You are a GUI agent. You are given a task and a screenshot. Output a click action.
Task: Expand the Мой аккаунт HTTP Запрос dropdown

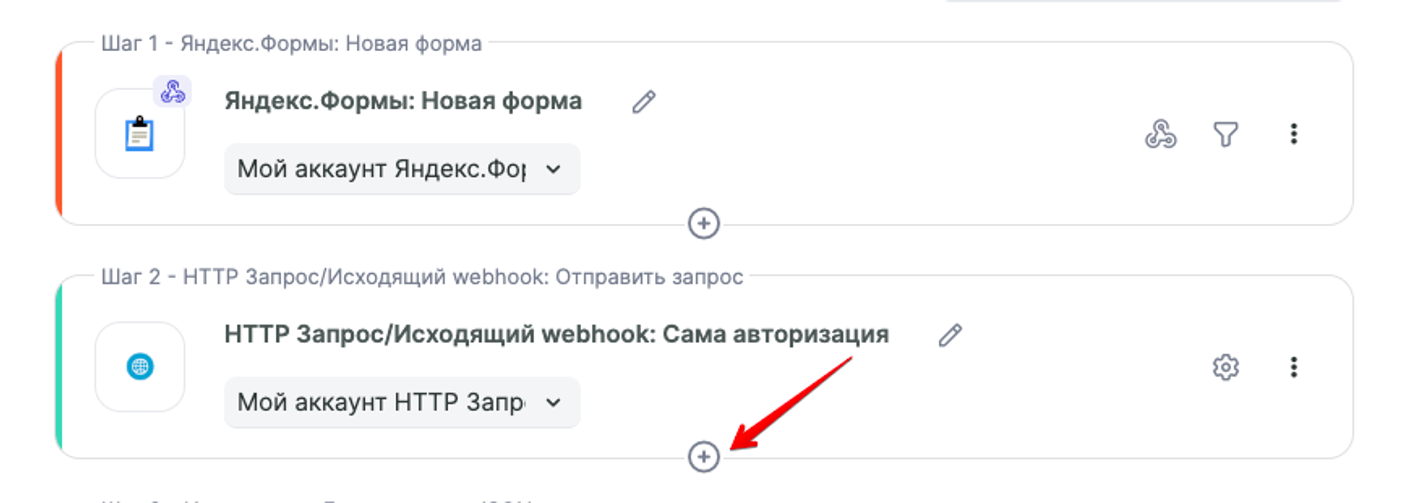click(x=402, y=402)
